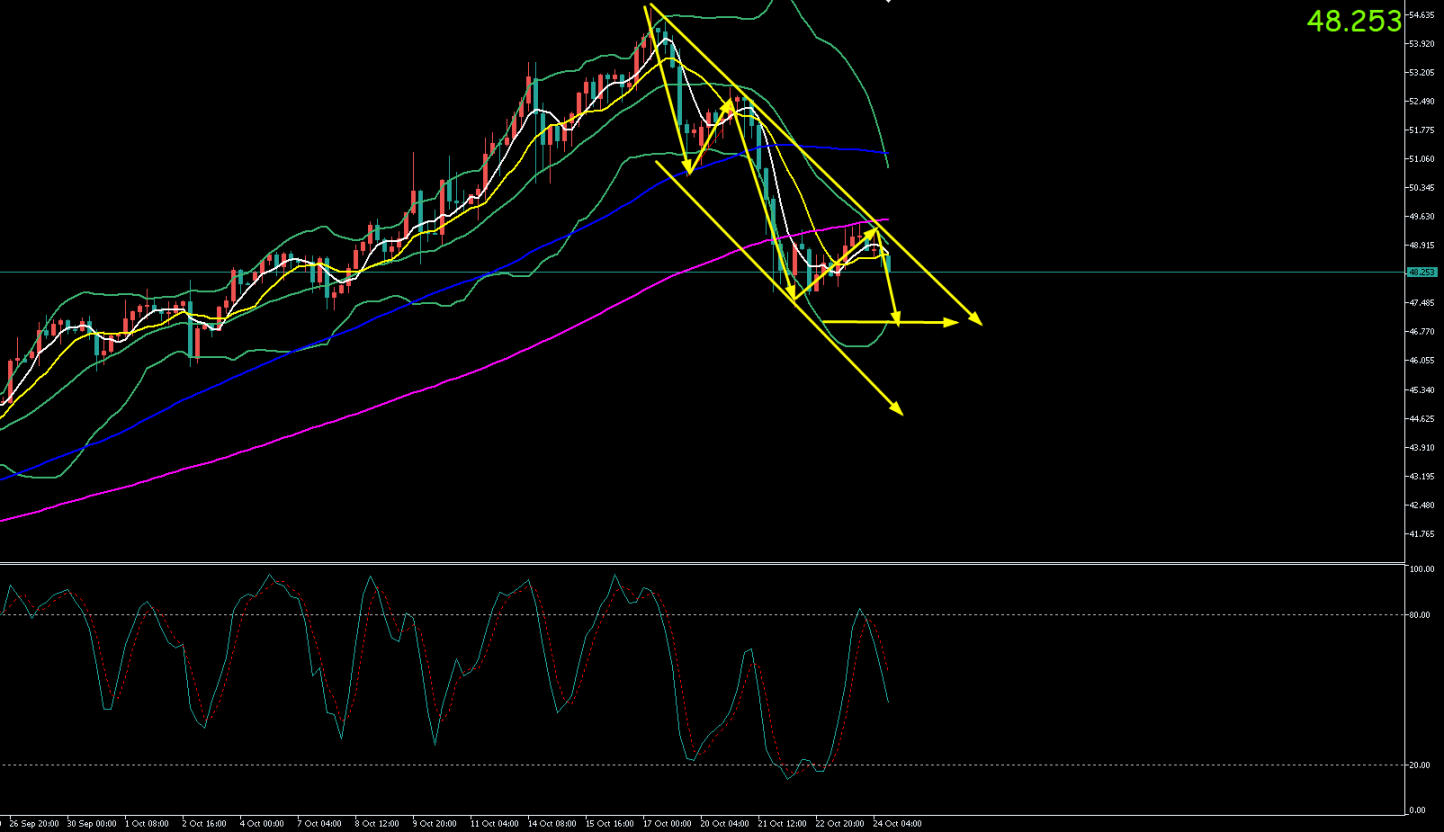Click the 80.00 oscillator level label
The height and width of the screenshot is (832, 1444).
[x=1419, y=615]
